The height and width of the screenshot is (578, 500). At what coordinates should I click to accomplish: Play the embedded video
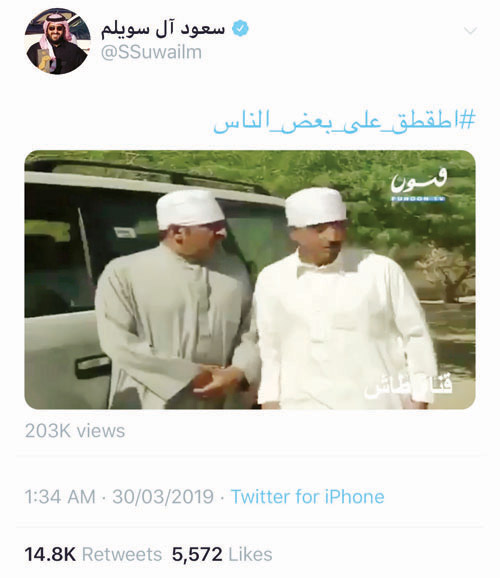pos(250,280)
